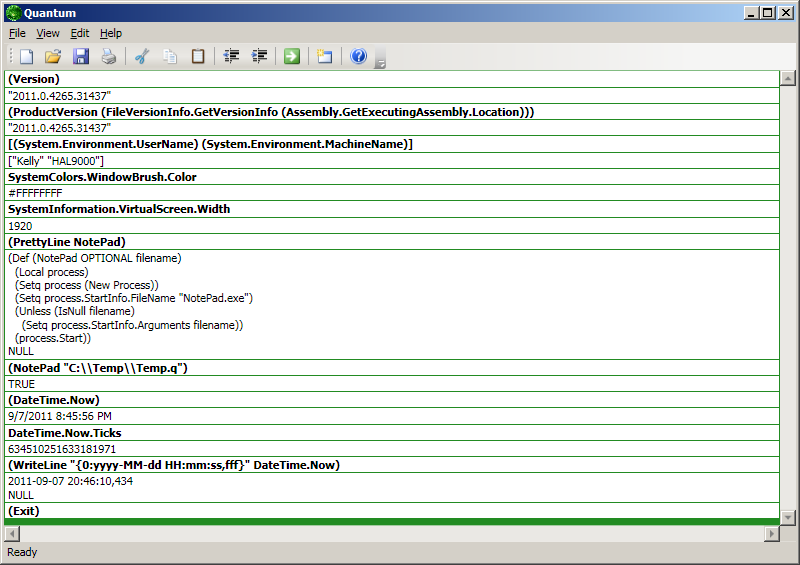
Task: Click the TRUE result value
Action: 21,384
